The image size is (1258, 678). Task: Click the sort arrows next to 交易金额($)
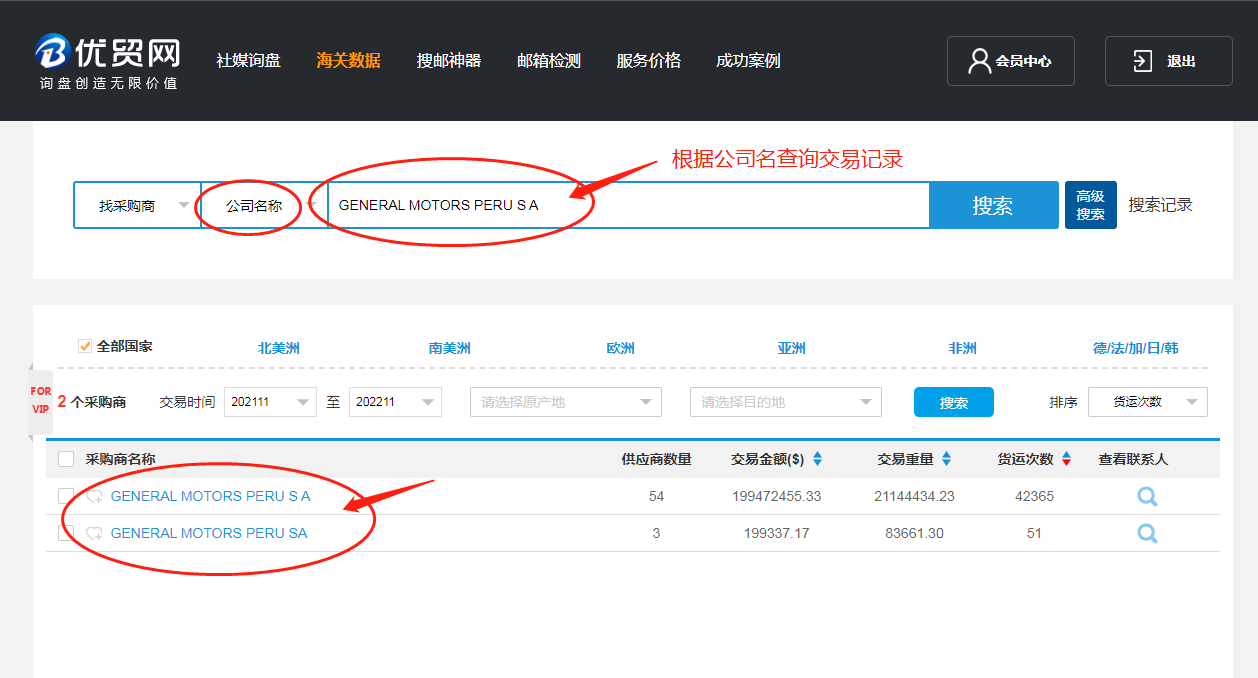tap(817, 459)
